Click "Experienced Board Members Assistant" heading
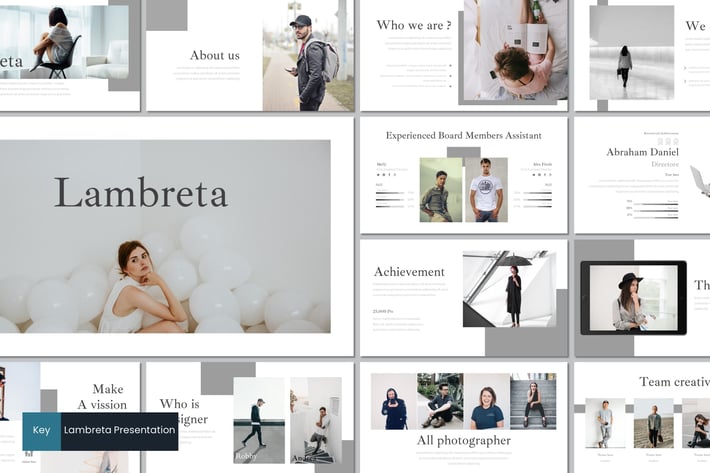Screen dimensions: 710x473 (464, 135)
